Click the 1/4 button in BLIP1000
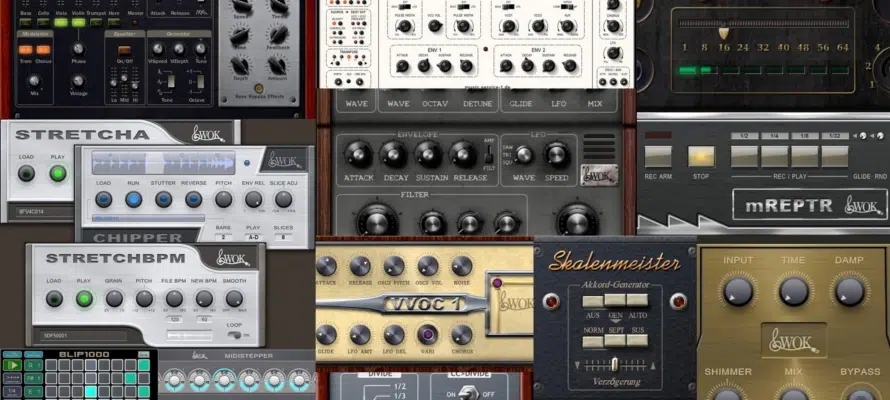 (12, 391)
